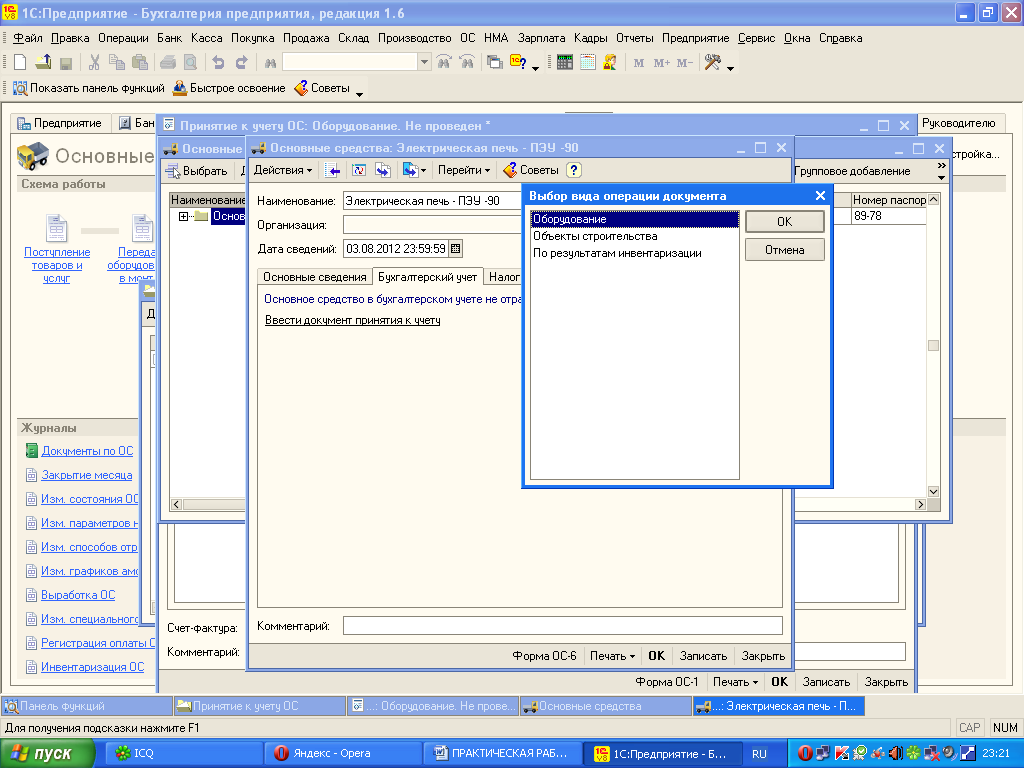The height and width of the screenshot is (768, 1024).
Task: Open the Выработка ОС link
Action: [78, 595]
